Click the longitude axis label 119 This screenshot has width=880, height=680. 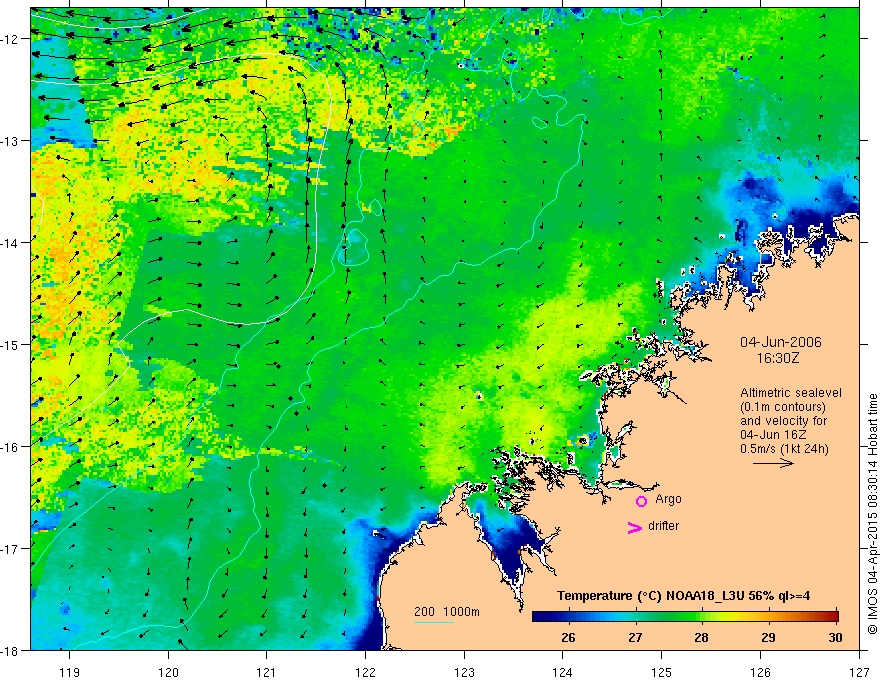click(70, 672)
